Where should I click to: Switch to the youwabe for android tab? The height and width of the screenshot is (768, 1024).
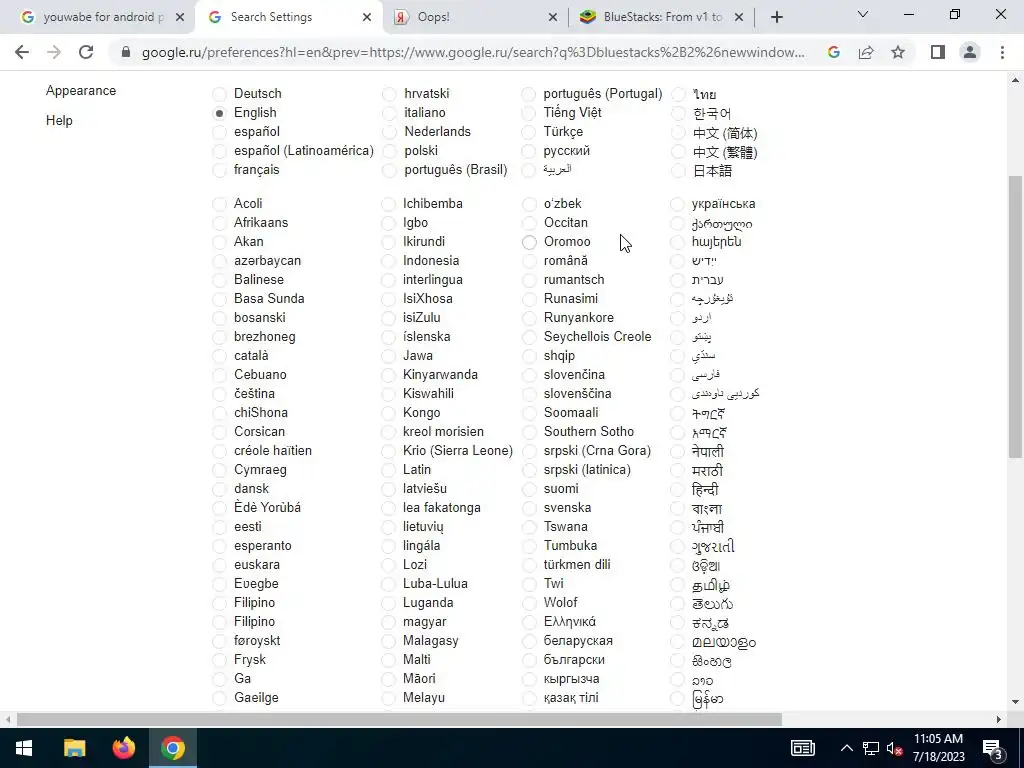click(x=96, y=17)
